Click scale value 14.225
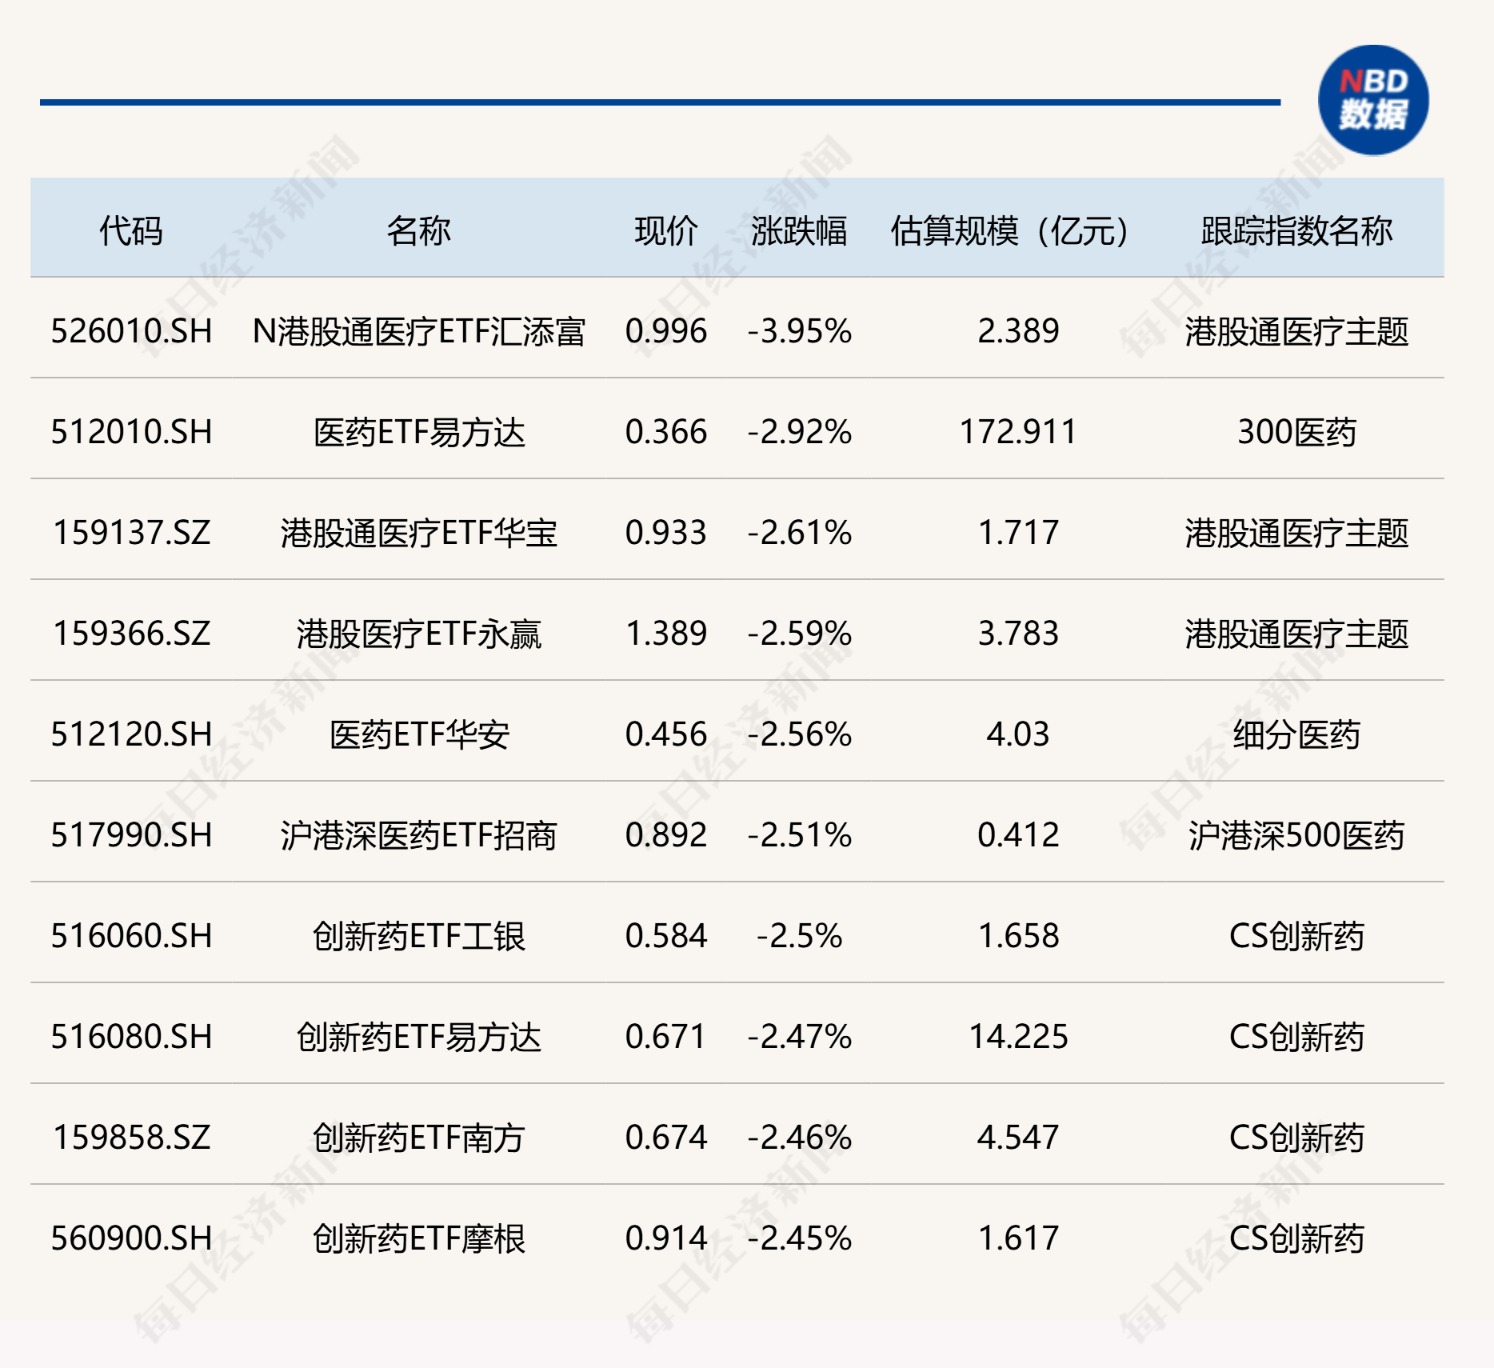The width and height of the screenshot is (1494, 1368). tap(1018, 1037)
